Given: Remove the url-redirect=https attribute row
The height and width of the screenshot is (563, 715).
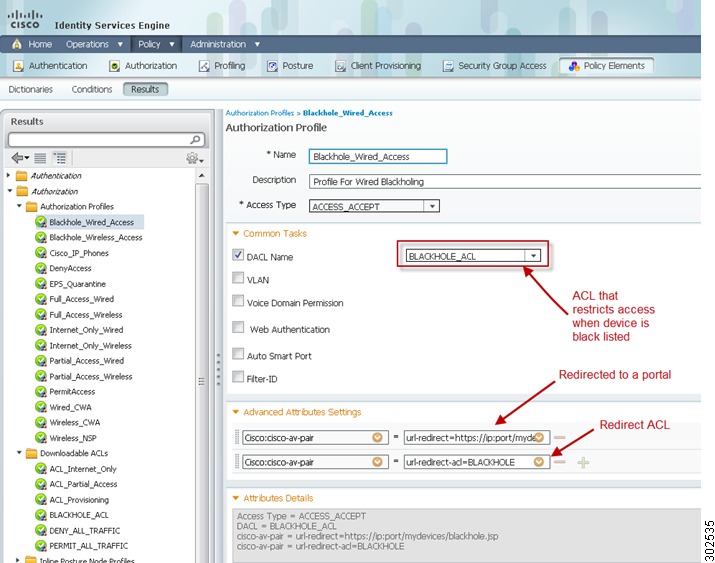Looking at the screenshot, I should 560,438.
